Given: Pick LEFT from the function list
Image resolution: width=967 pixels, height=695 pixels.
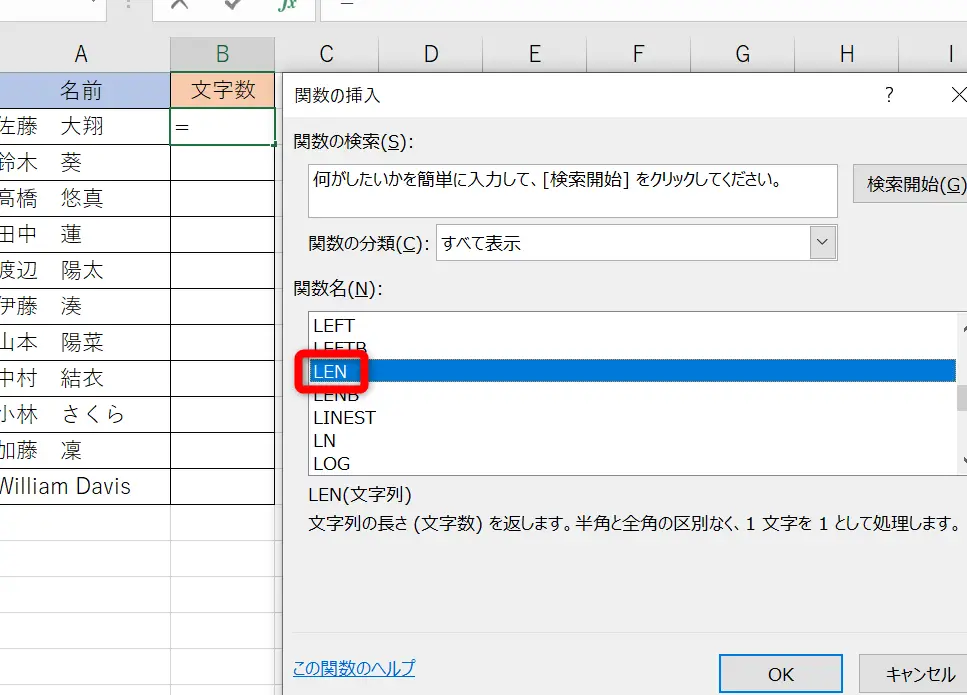Looking at the screenshot, I should 334,325.
